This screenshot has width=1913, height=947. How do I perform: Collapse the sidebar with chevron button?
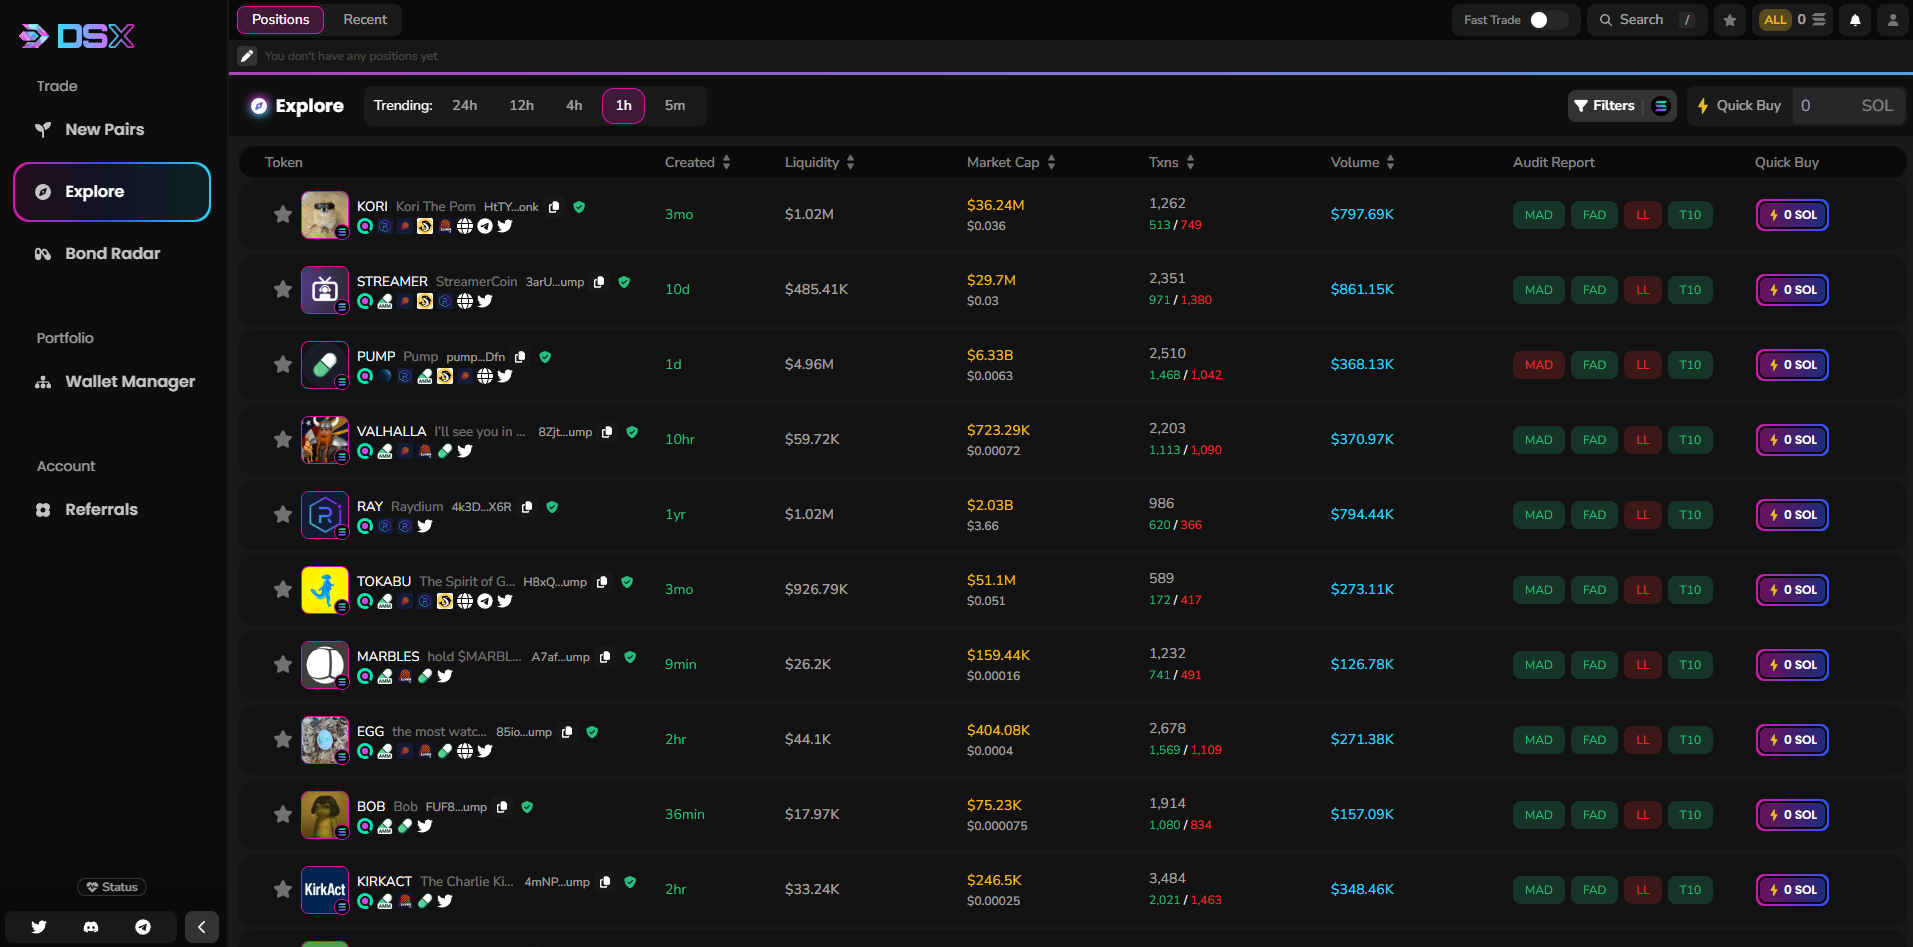point(201,927)
